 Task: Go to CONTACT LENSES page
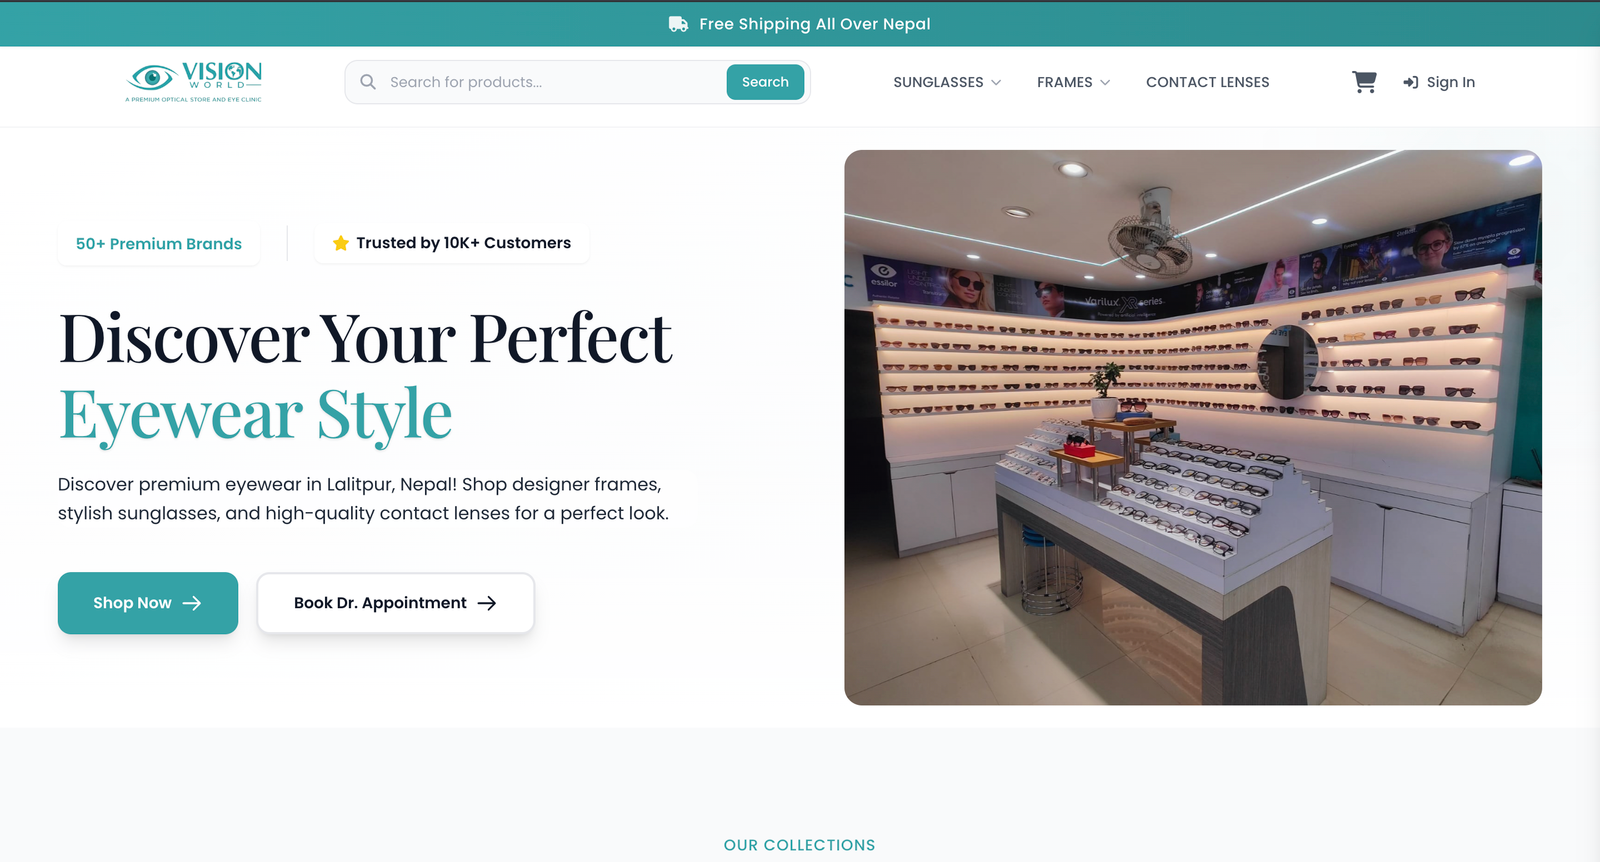coord(1207,82)
